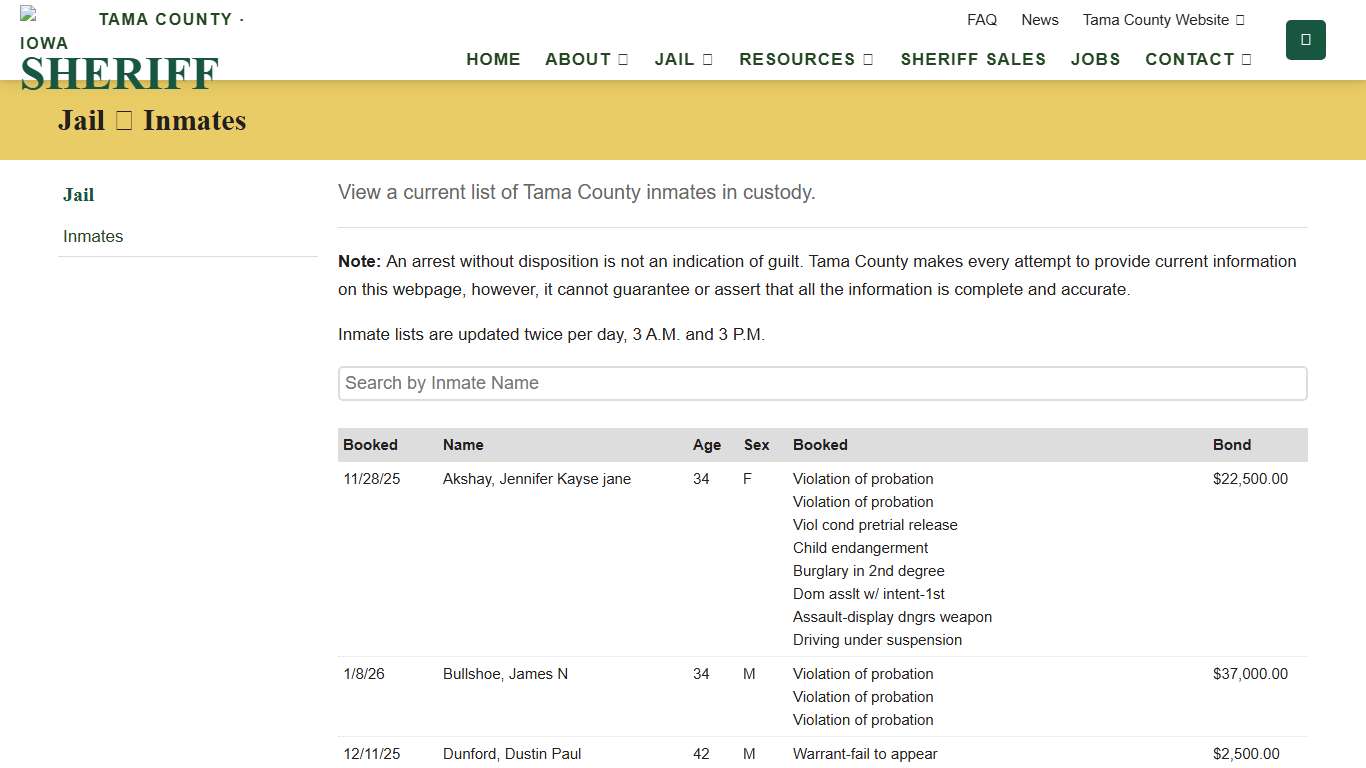The width and height of the screenshot is (1366, 768).
Task: Open the SHERIFF SALES page
Action: pyautogui.click(x=972, y=59)
